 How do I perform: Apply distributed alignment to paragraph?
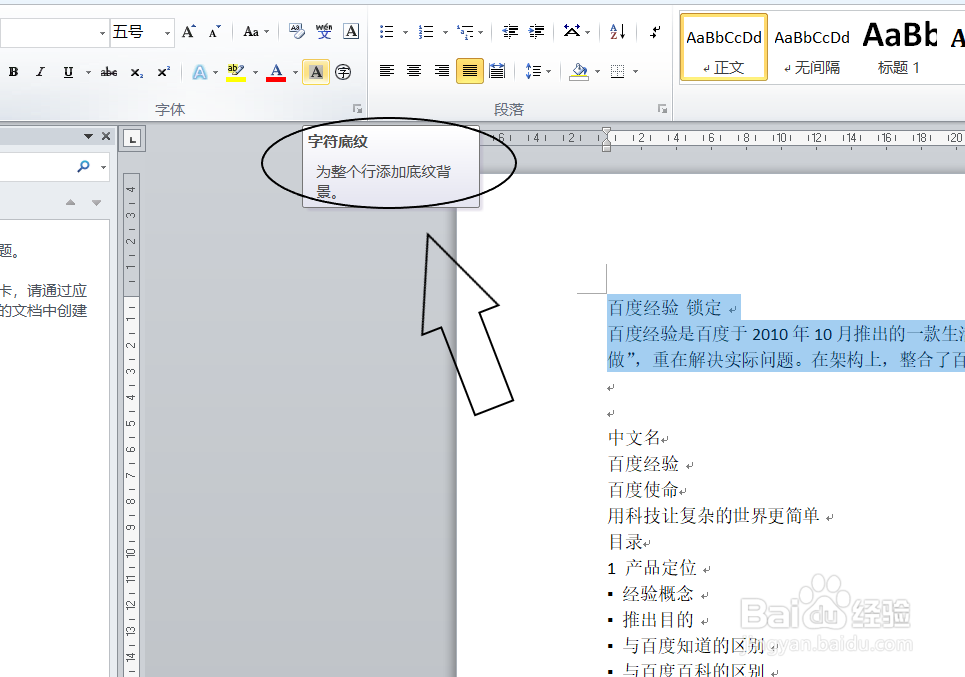(497, 71)
